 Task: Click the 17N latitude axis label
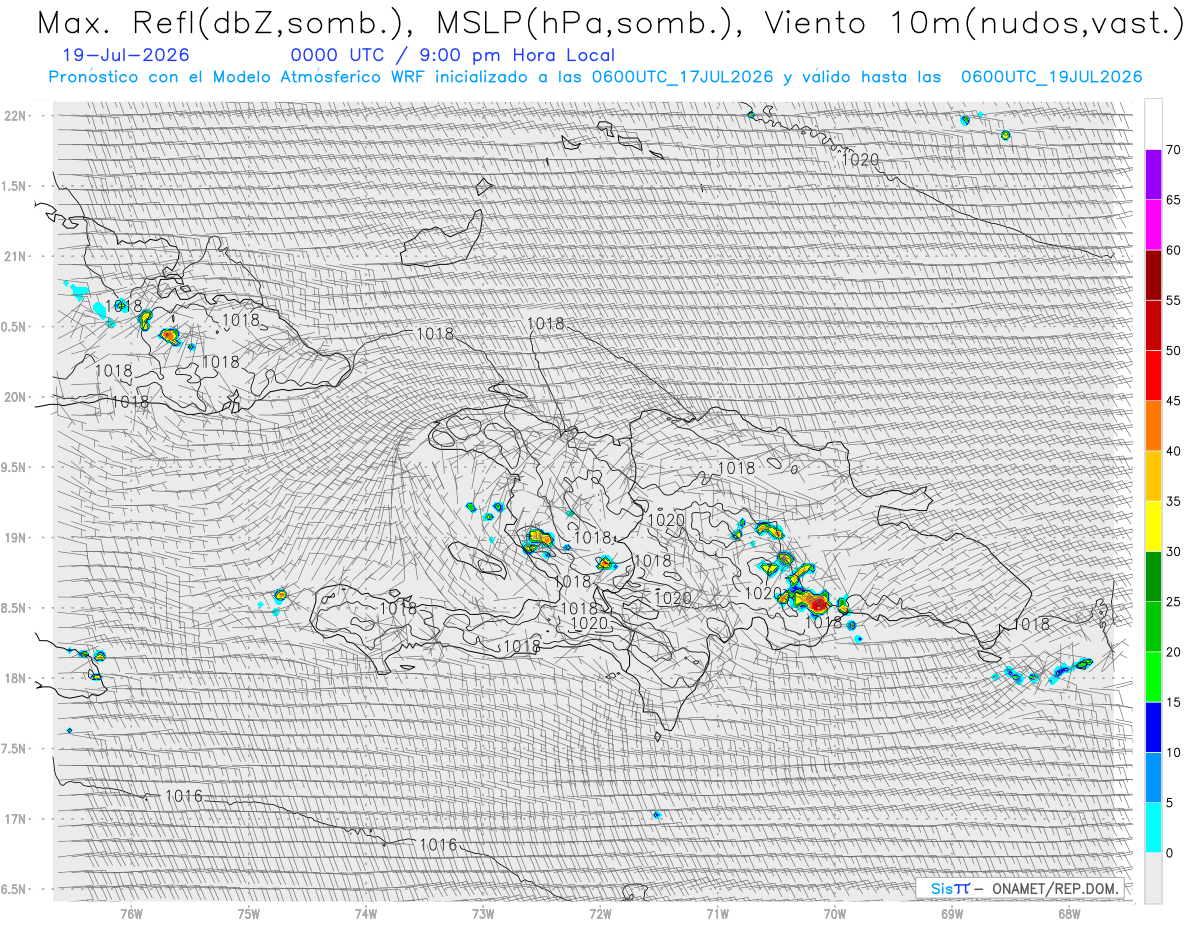point(16,819)
